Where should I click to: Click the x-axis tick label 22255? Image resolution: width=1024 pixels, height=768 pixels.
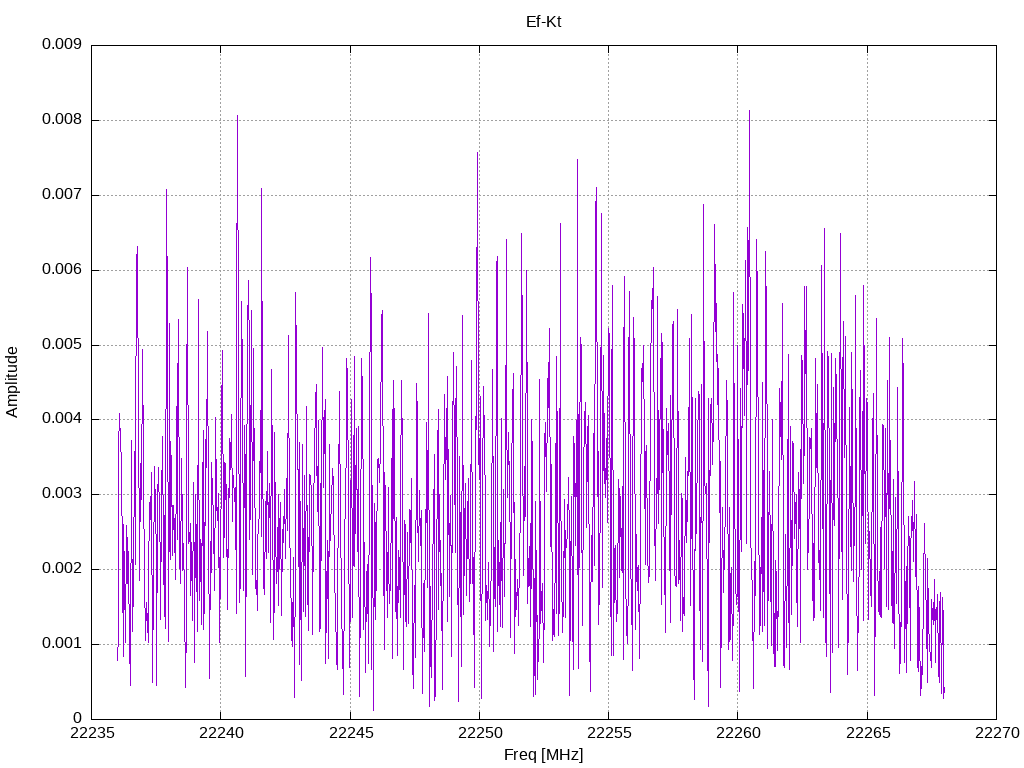click(x=609, y=733)
